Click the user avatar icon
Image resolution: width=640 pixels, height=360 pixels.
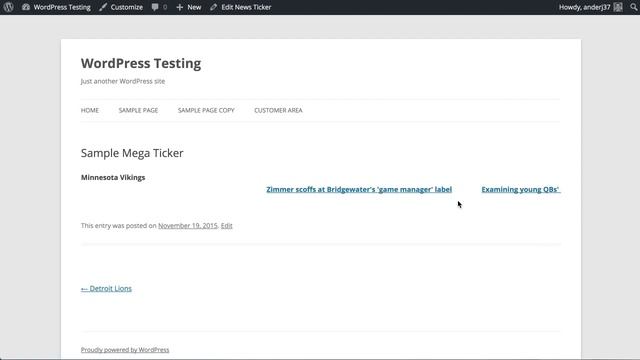[618, 7]
